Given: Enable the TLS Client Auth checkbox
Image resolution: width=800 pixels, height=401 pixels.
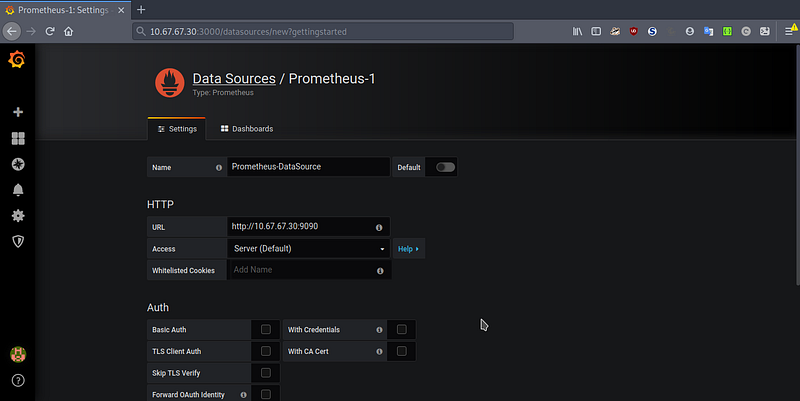Looking at the screenshot, I should [x=266, y=351].
